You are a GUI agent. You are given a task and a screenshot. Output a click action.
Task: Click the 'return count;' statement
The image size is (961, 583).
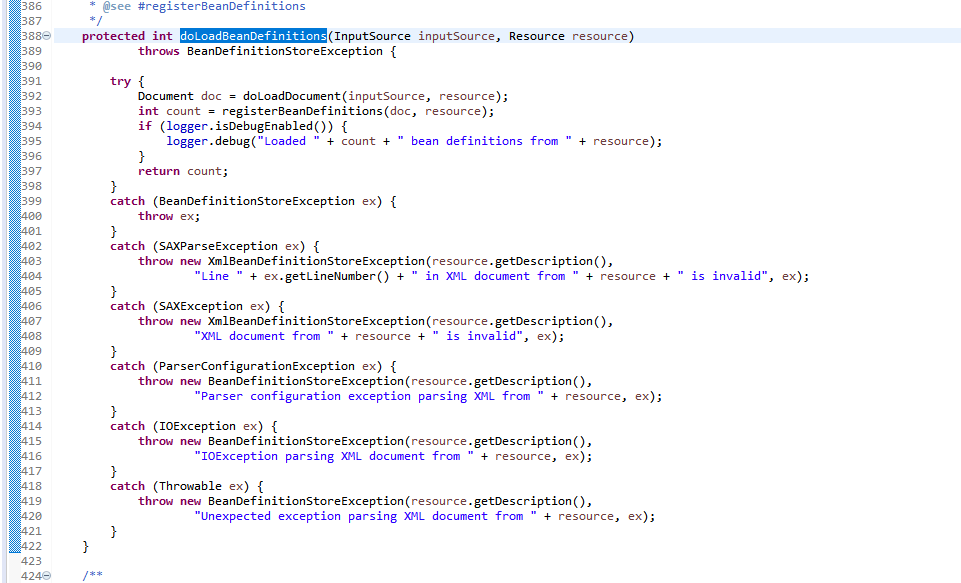point(183,171)
